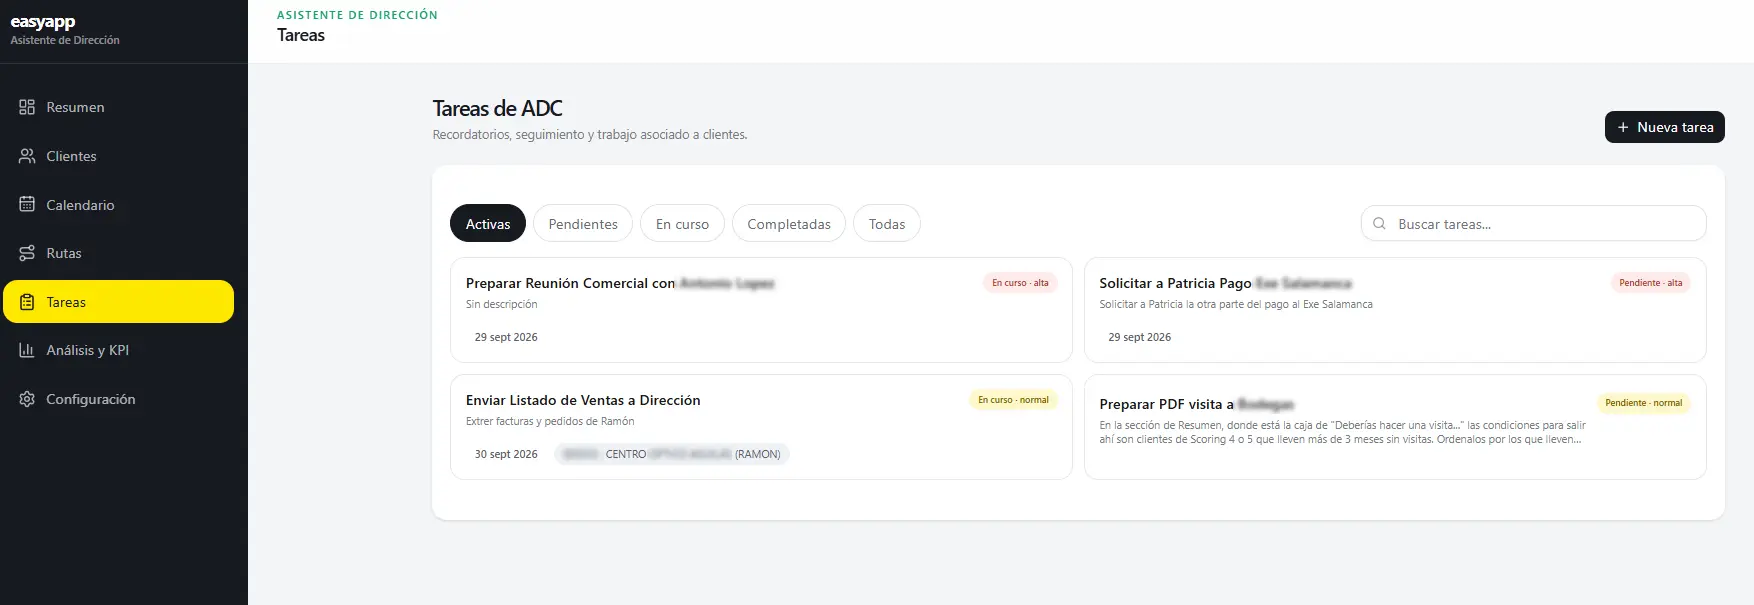Show Todas tasks tab

[887, 224]
